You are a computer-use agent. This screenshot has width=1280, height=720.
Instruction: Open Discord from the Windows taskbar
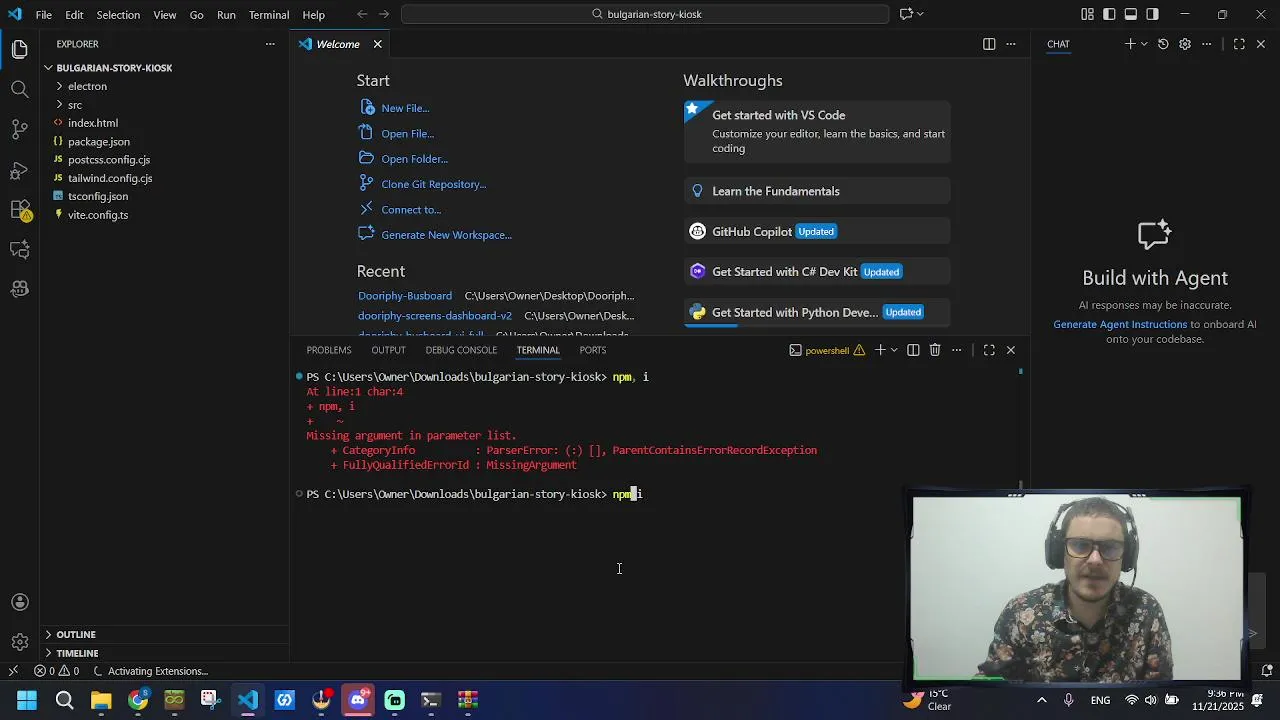[358, 700]
